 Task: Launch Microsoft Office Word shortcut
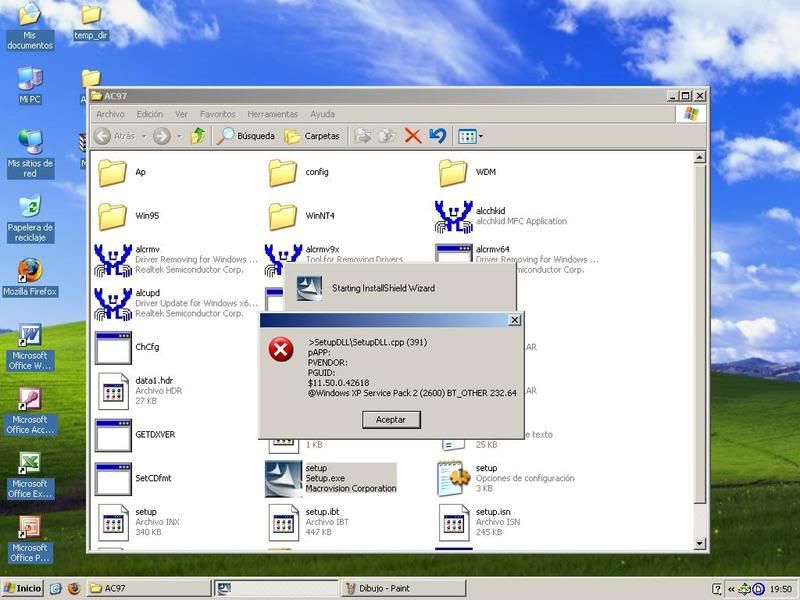pyautogui.click(x=30, y=347)
